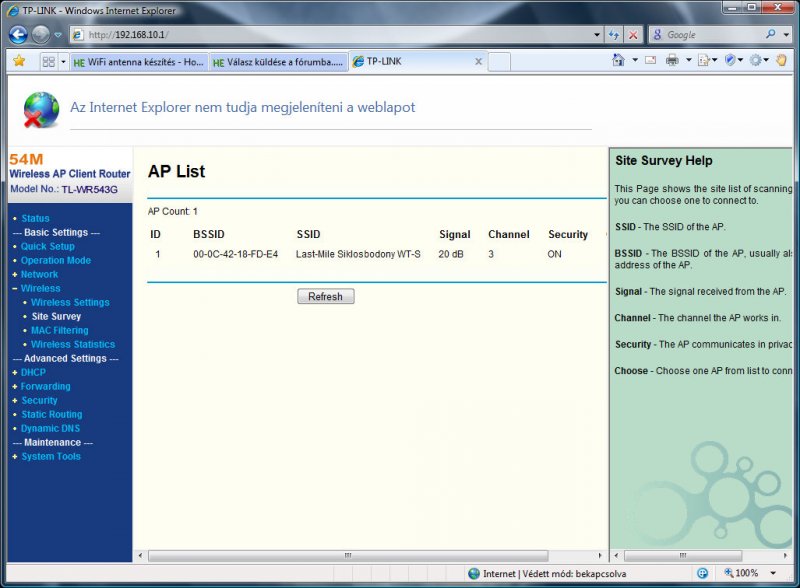
Task: Open the Quick Setup link
Action: (47, 247)
